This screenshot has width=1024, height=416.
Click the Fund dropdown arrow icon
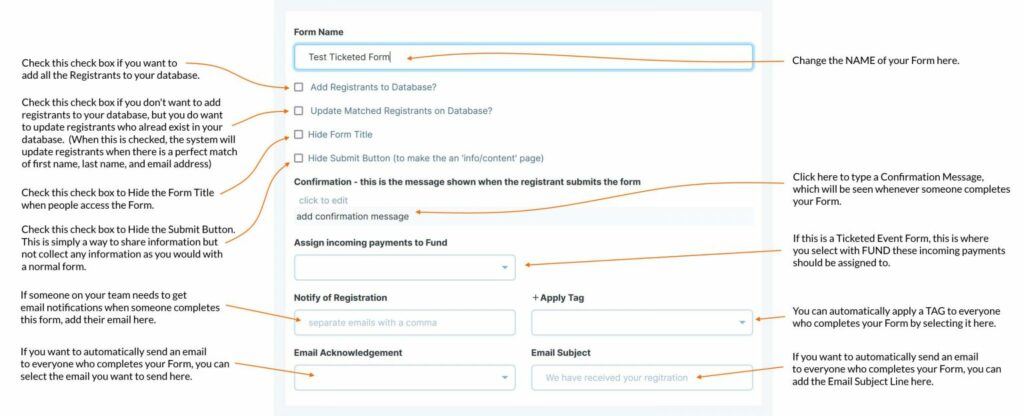click(504, 268)
